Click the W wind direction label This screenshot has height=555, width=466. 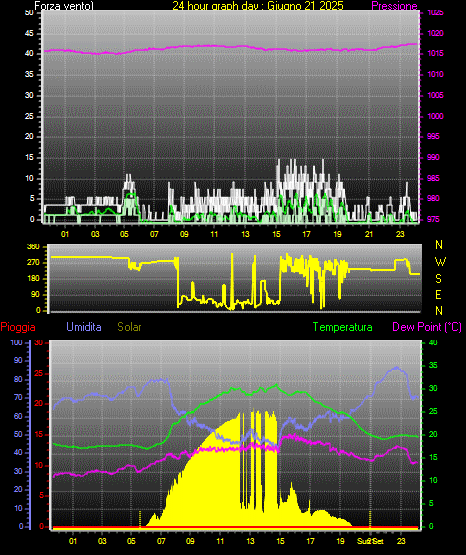(x=440, y=262)
